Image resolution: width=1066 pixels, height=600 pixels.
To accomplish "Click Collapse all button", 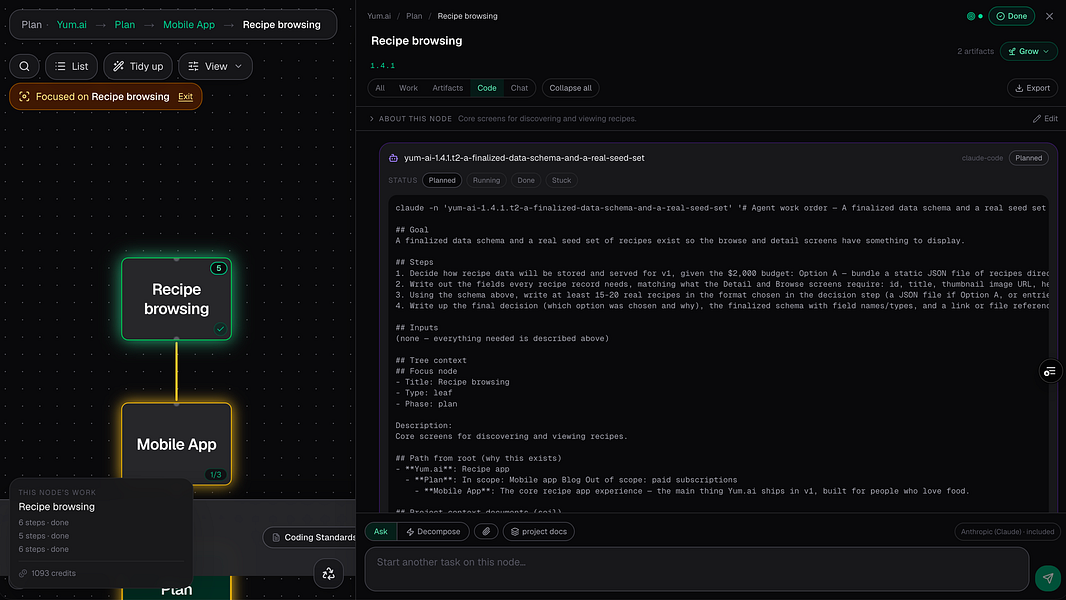I will pos(570,88).
